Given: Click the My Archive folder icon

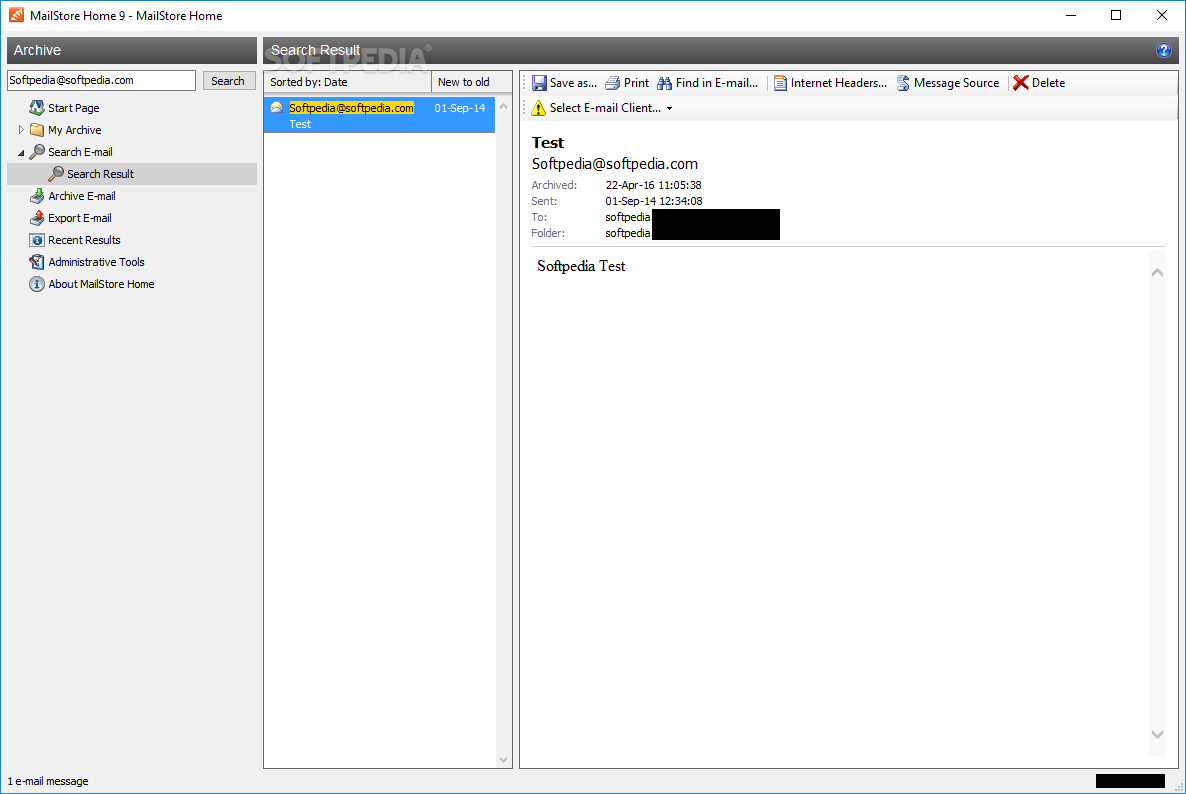Looking at the screenshot, I should 36,129.
